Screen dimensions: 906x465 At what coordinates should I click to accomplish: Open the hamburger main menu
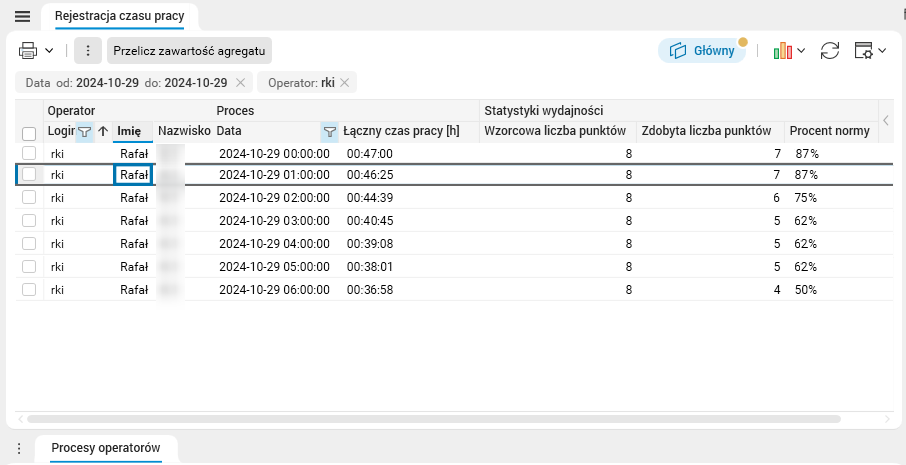23,16
